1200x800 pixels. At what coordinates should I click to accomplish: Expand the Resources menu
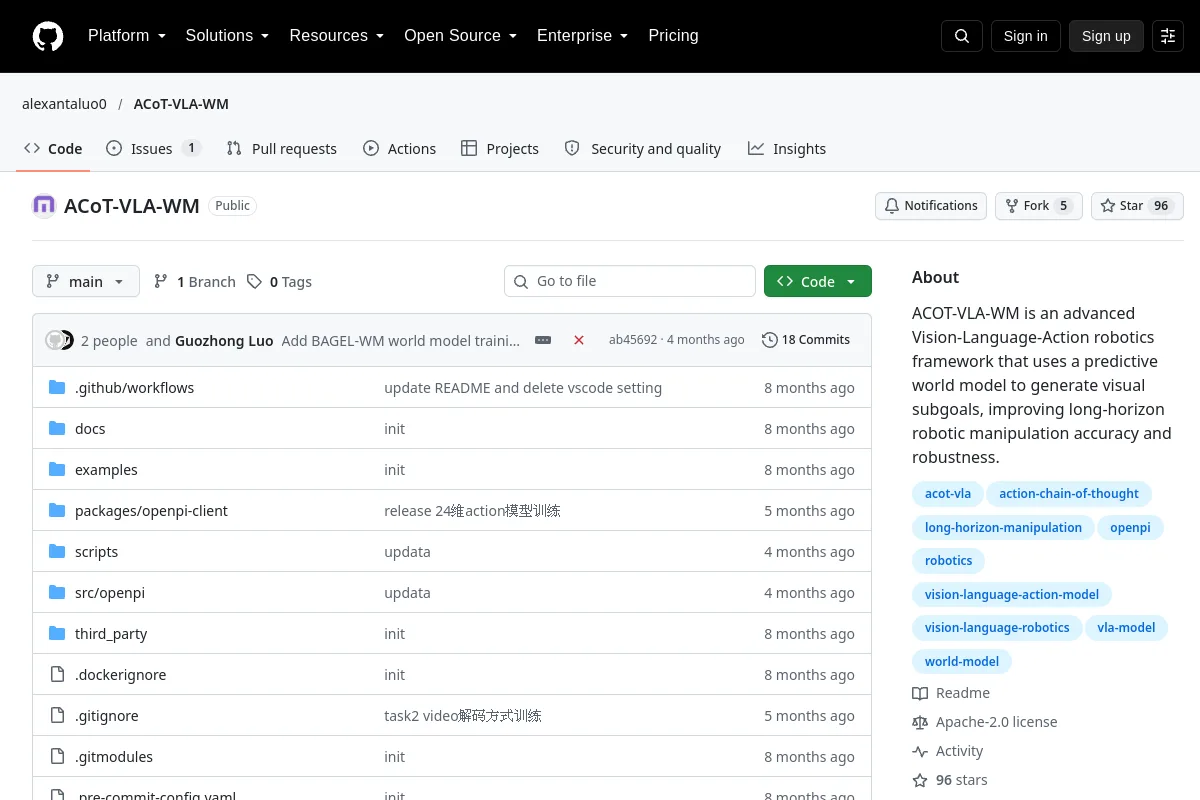337,36
